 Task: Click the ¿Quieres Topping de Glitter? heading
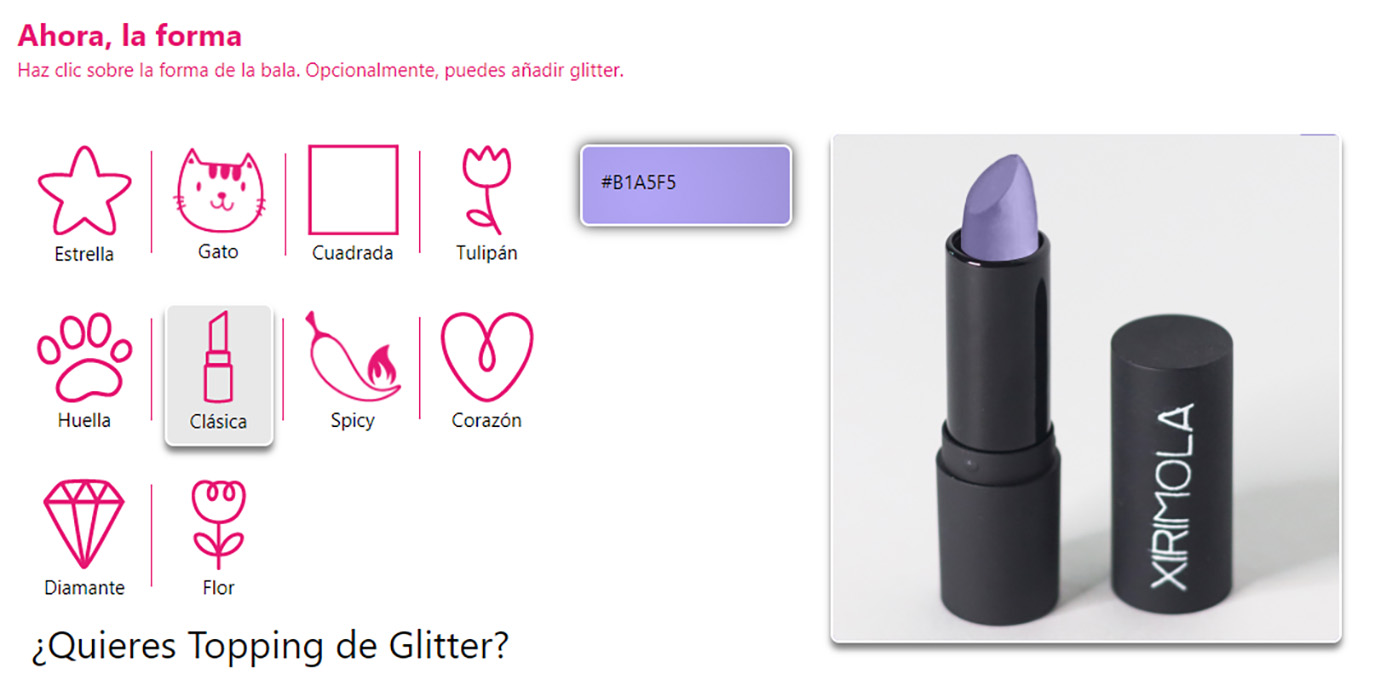[x=269, y=646]
